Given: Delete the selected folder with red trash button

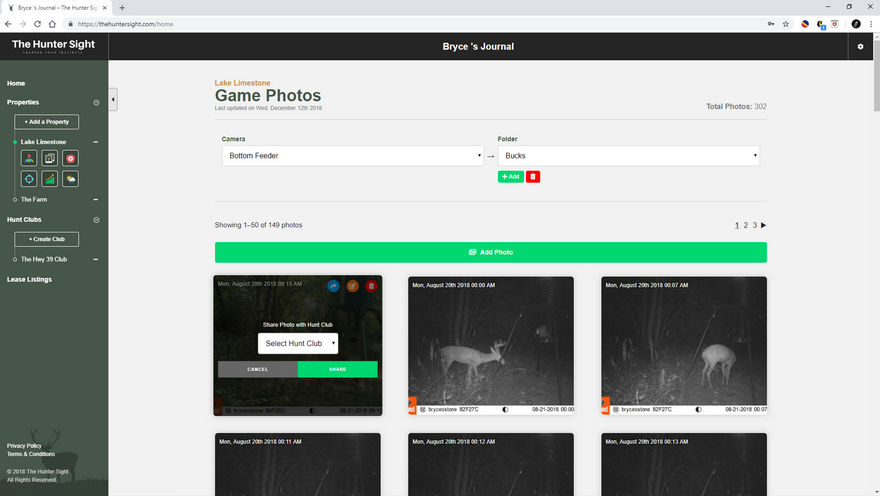Looking at the screenshot, I should pyautogui.click(x=533, y=177).
